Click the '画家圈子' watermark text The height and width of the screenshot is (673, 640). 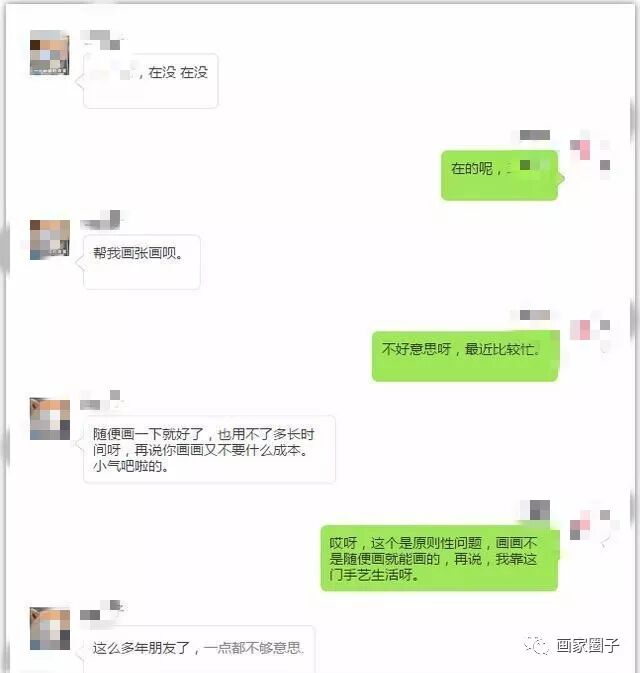point(587,645)
